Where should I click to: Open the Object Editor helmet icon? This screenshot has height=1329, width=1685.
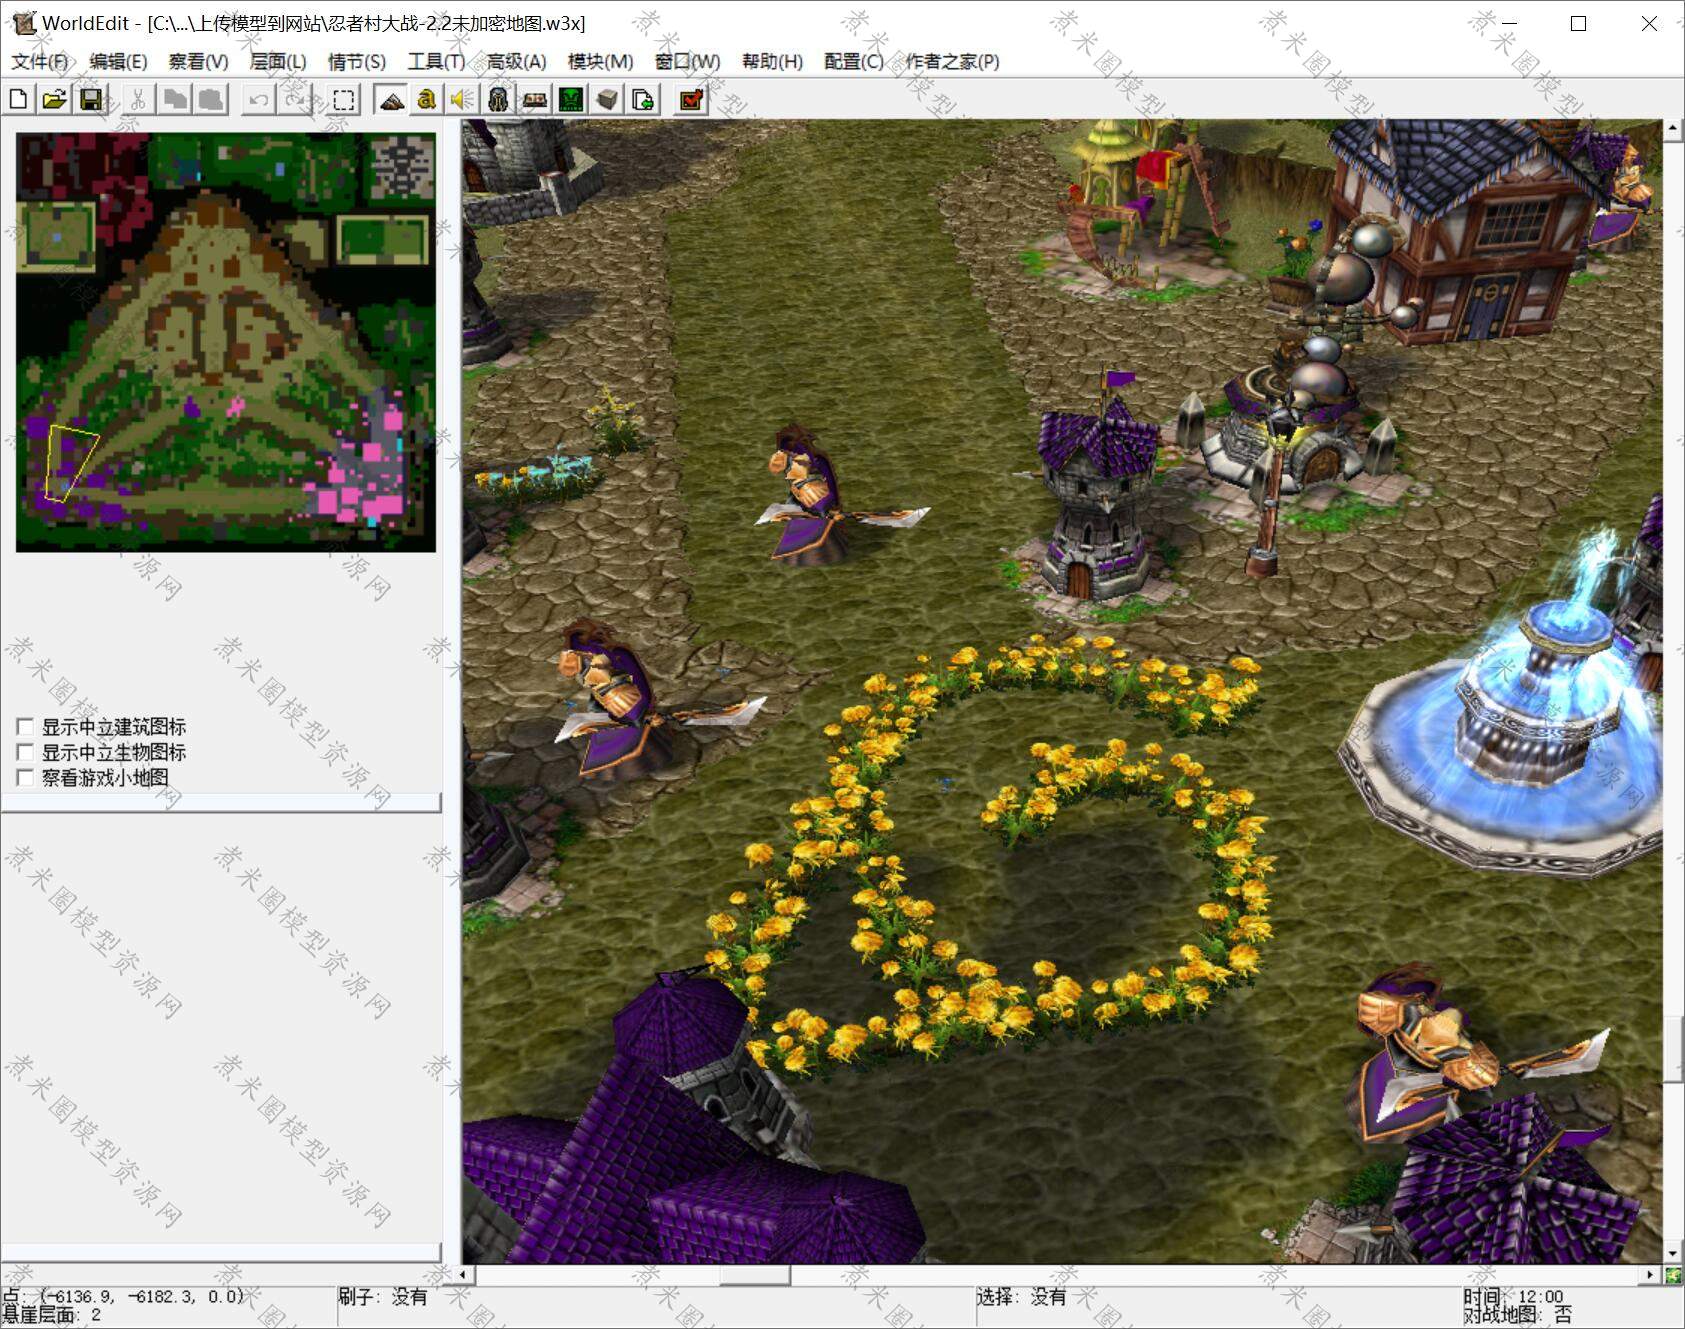click(x=498, y=99)
